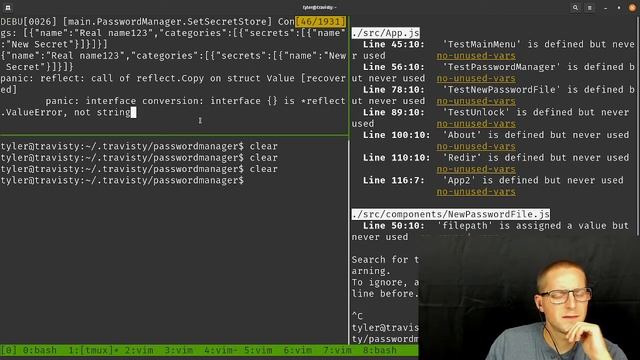Click no-unused-vars link under TestUnlock warning
Viewport: 640px width, 360px height.
(476, 124)
